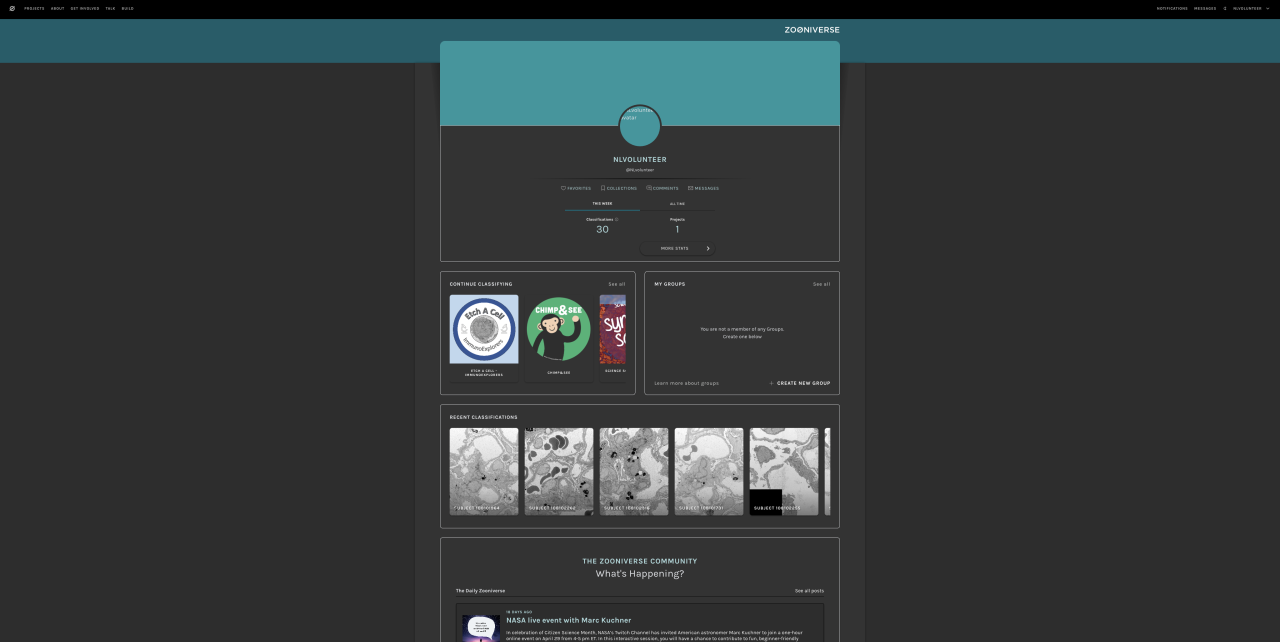
Task: Click the plus icon beside Create New Group
Action: [771, 383]
